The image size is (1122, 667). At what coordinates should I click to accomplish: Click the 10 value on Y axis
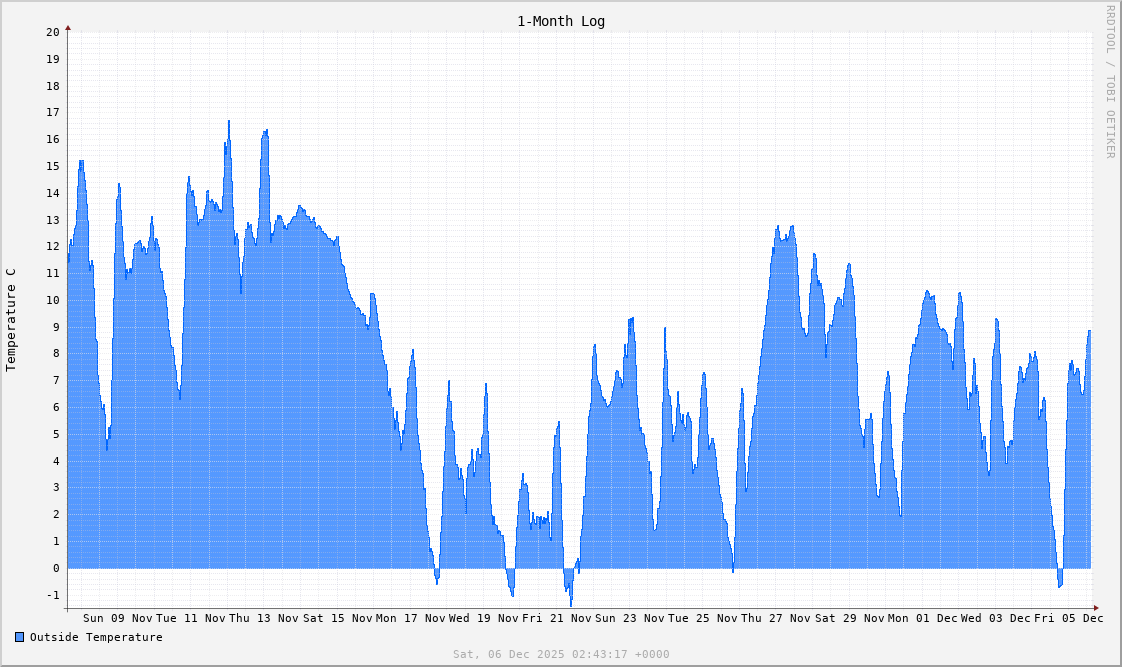tap(53, 300)
